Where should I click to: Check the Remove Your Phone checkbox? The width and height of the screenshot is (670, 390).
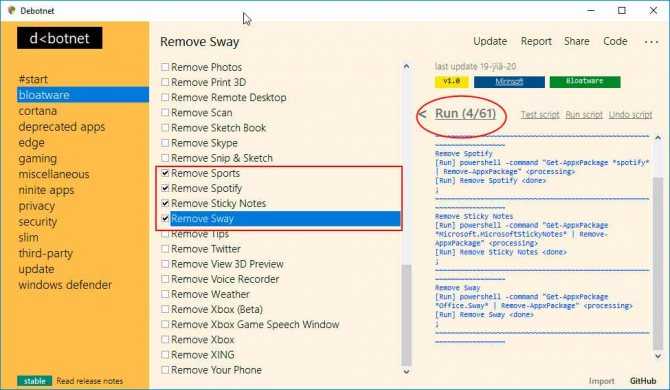(x=165, y=370)
